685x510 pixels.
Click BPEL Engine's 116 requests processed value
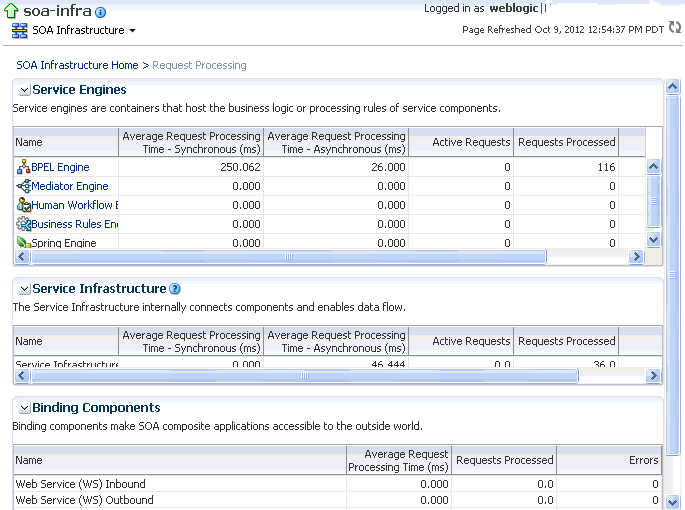[x=606, y=167]
